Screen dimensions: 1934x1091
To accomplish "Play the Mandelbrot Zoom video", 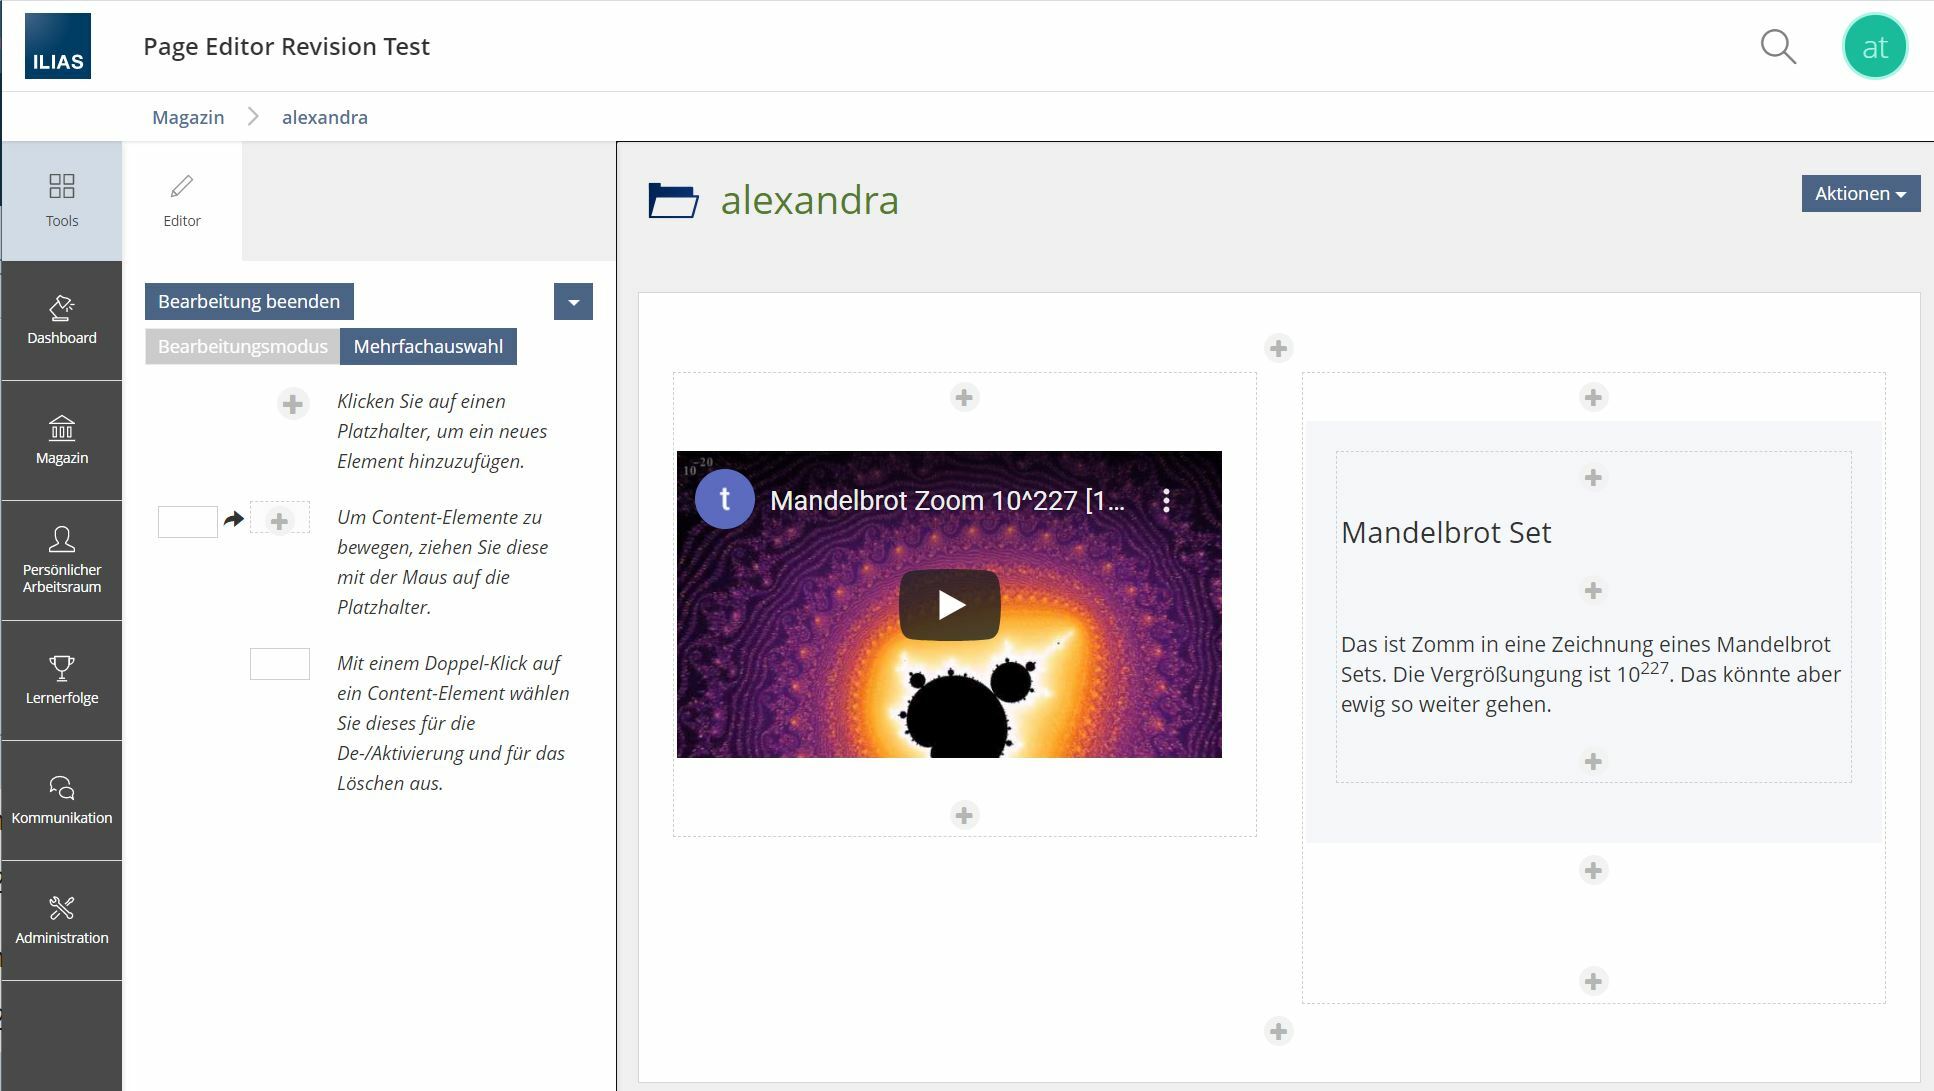I will tap(949, 604).
